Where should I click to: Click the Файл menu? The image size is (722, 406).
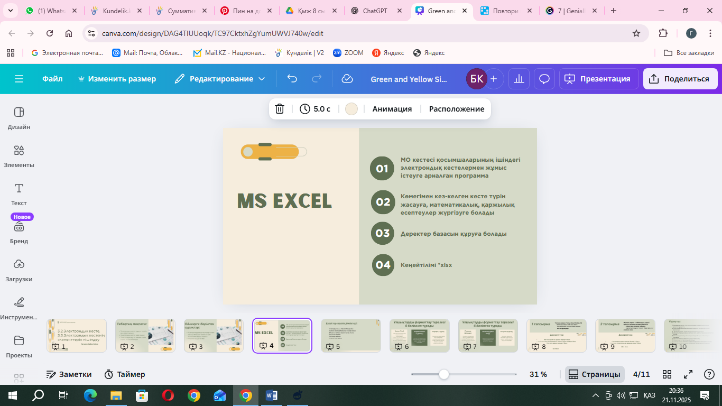click(x=52, y=79)
